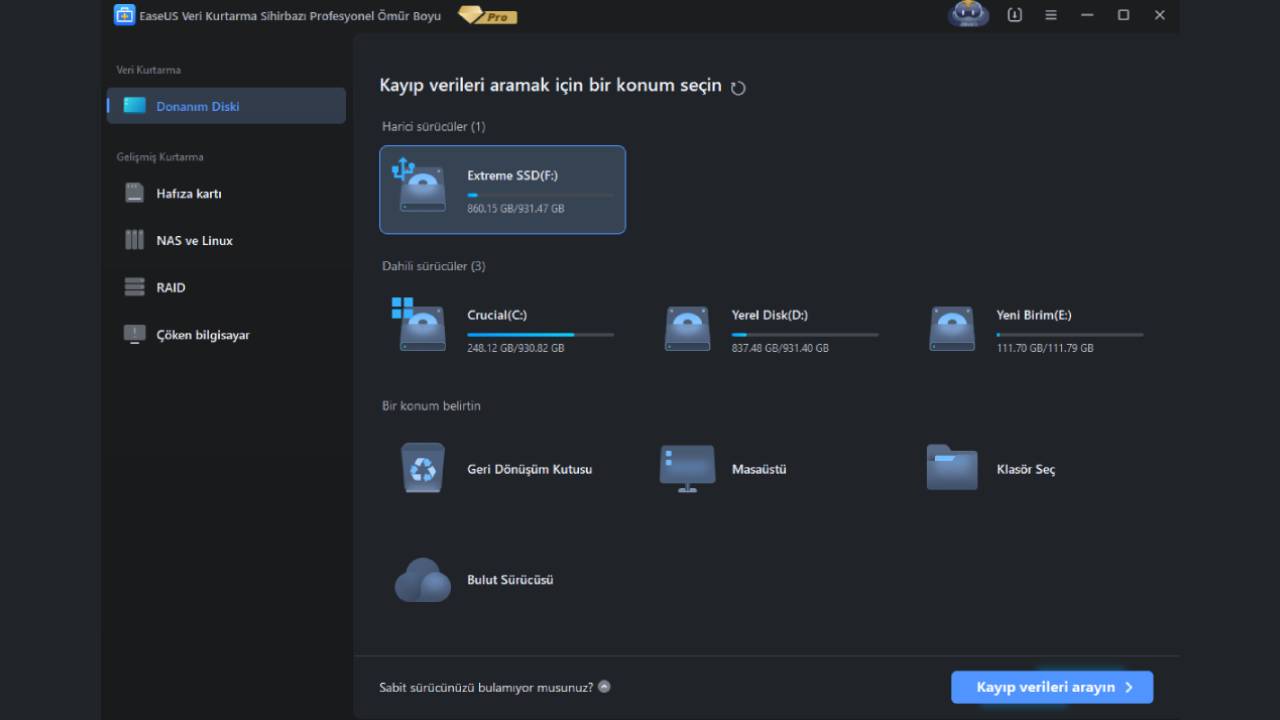Click the update notification icon in title bar
Screen dimensions: 1280x720
[x=1015, y=15]
